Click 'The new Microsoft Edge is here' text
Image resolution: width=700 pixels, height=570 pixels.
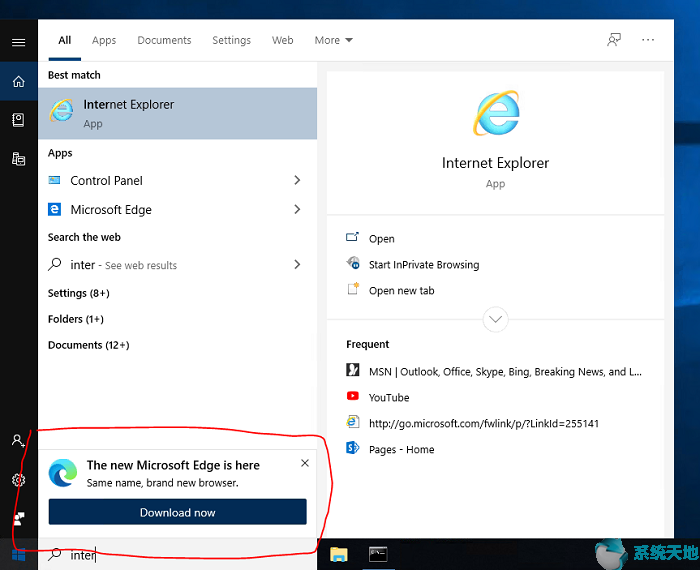pos(173,465)
